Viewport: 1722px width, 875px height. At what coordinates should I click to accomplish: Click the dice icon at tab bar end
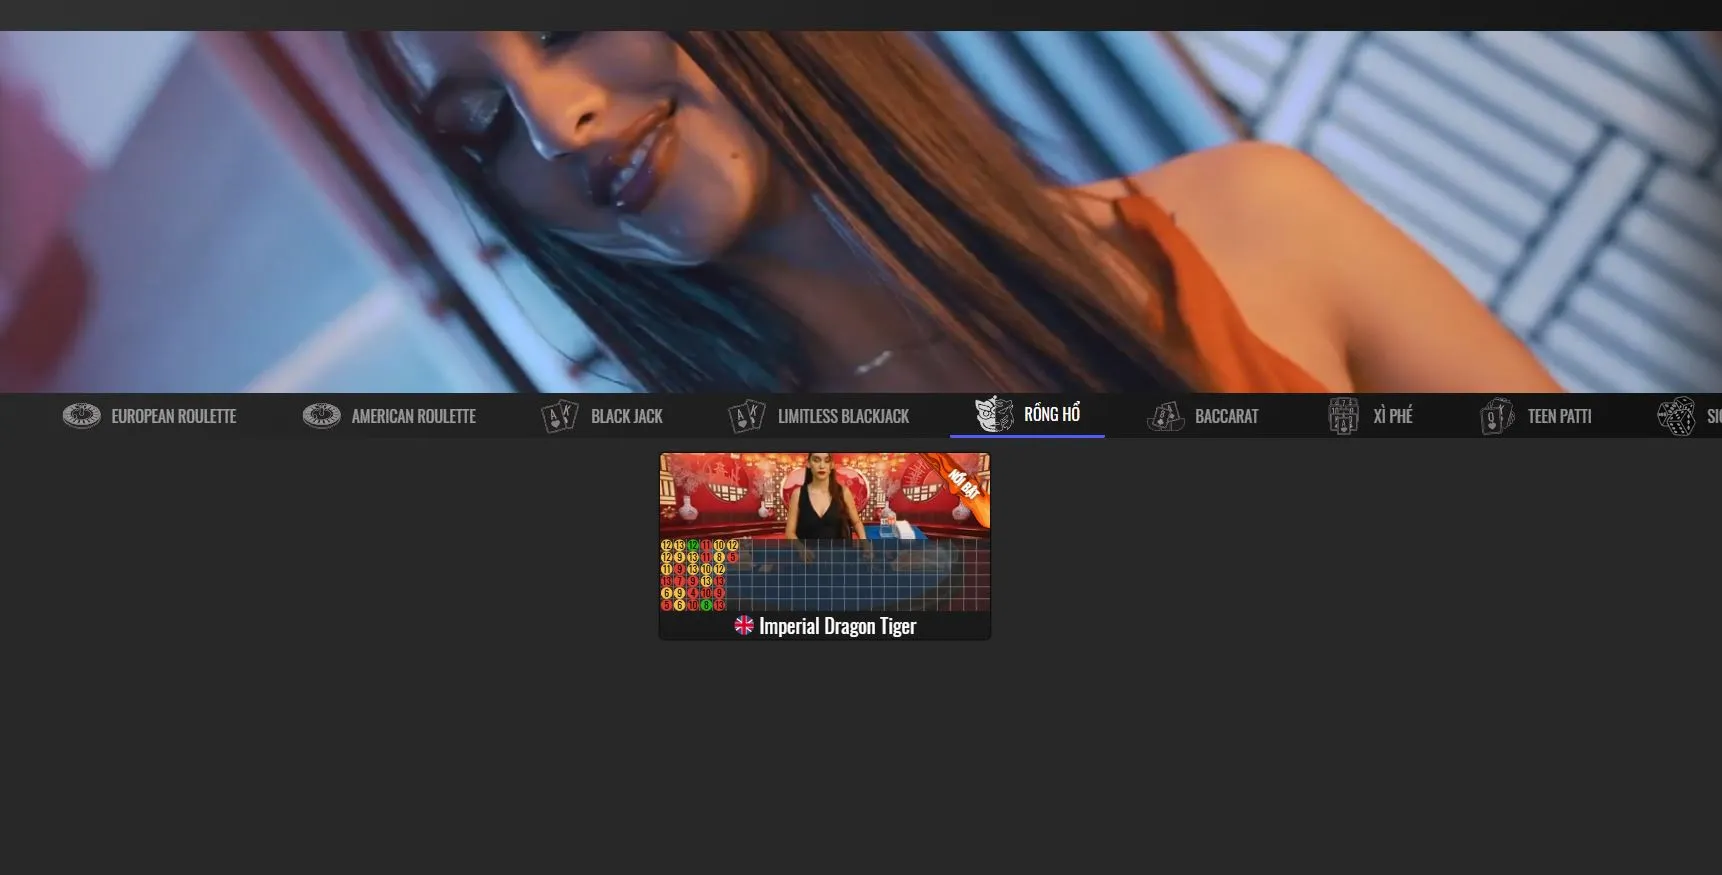(x=1676, y=416)
